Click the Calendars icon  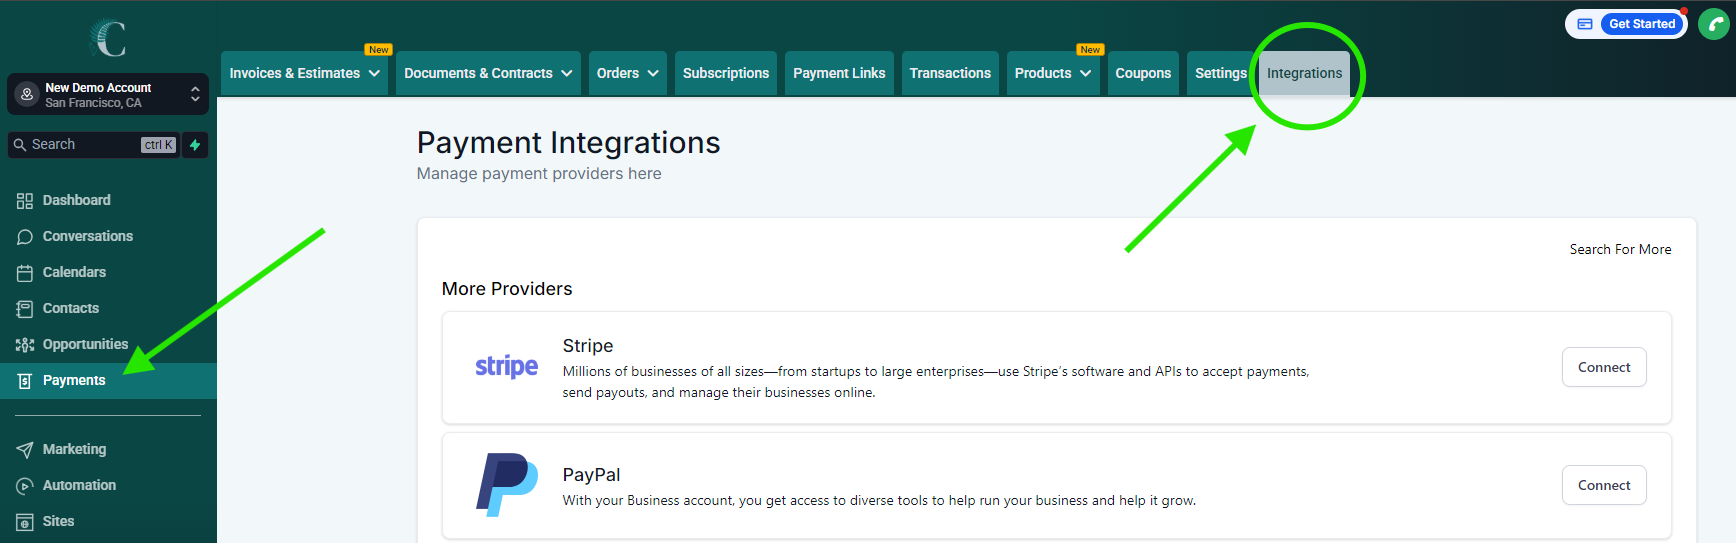(x=25, y=273)
